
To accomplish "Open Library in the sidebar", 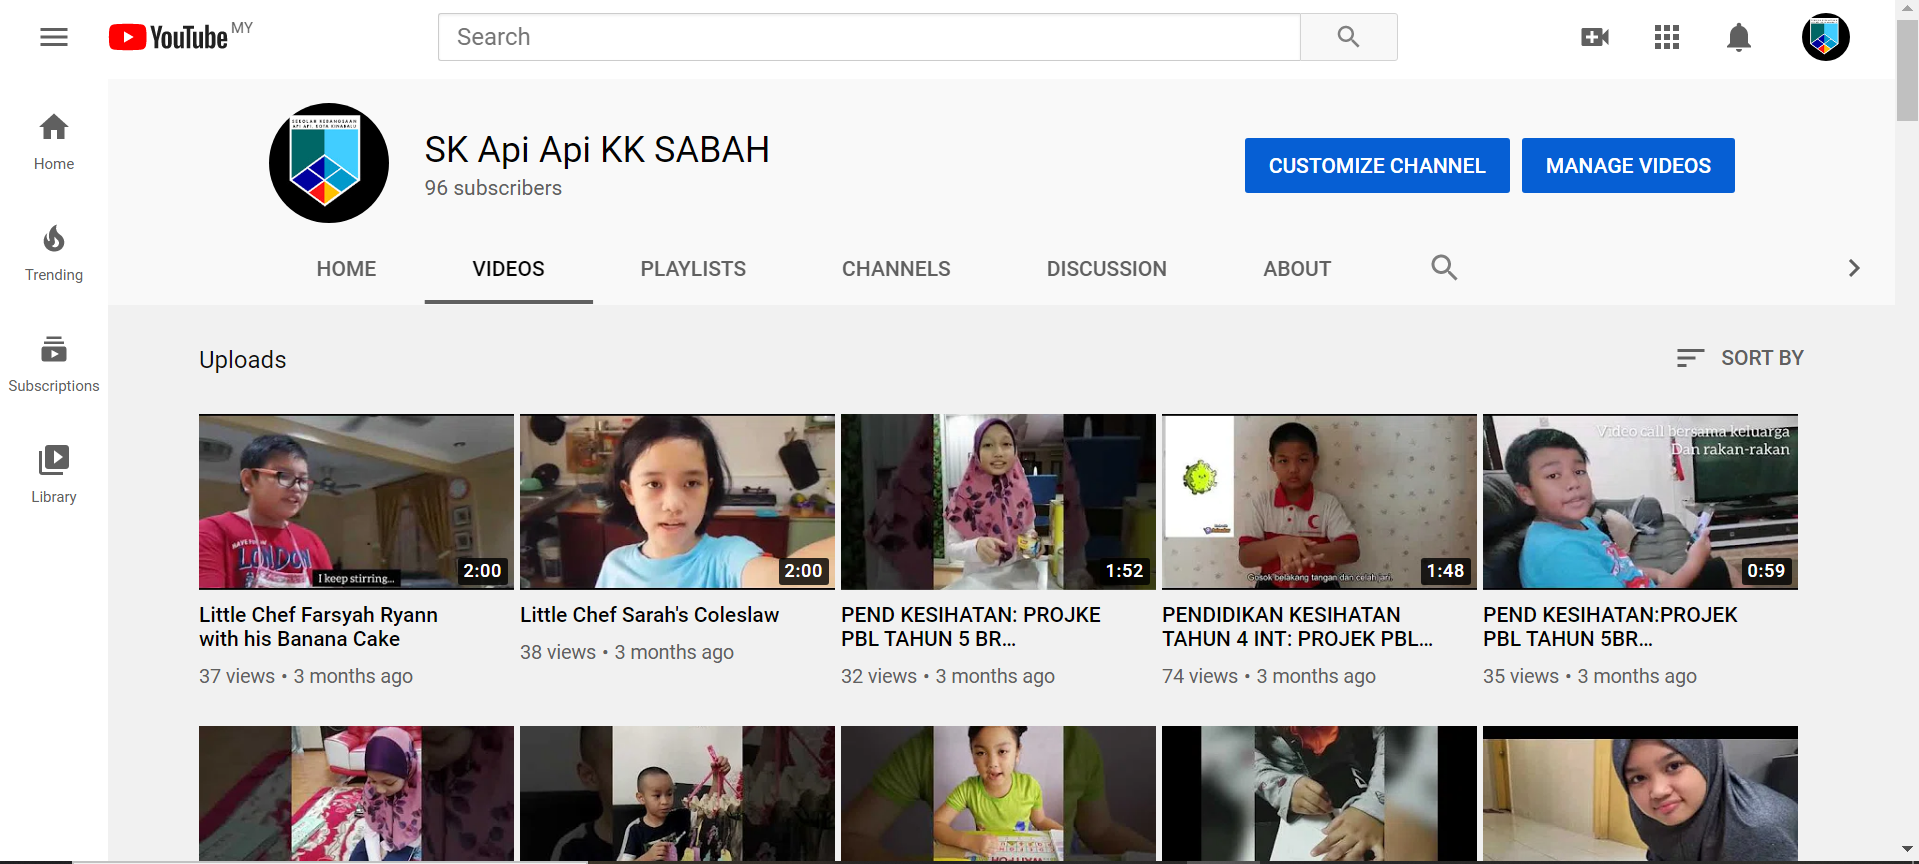I will click(54, 475).
